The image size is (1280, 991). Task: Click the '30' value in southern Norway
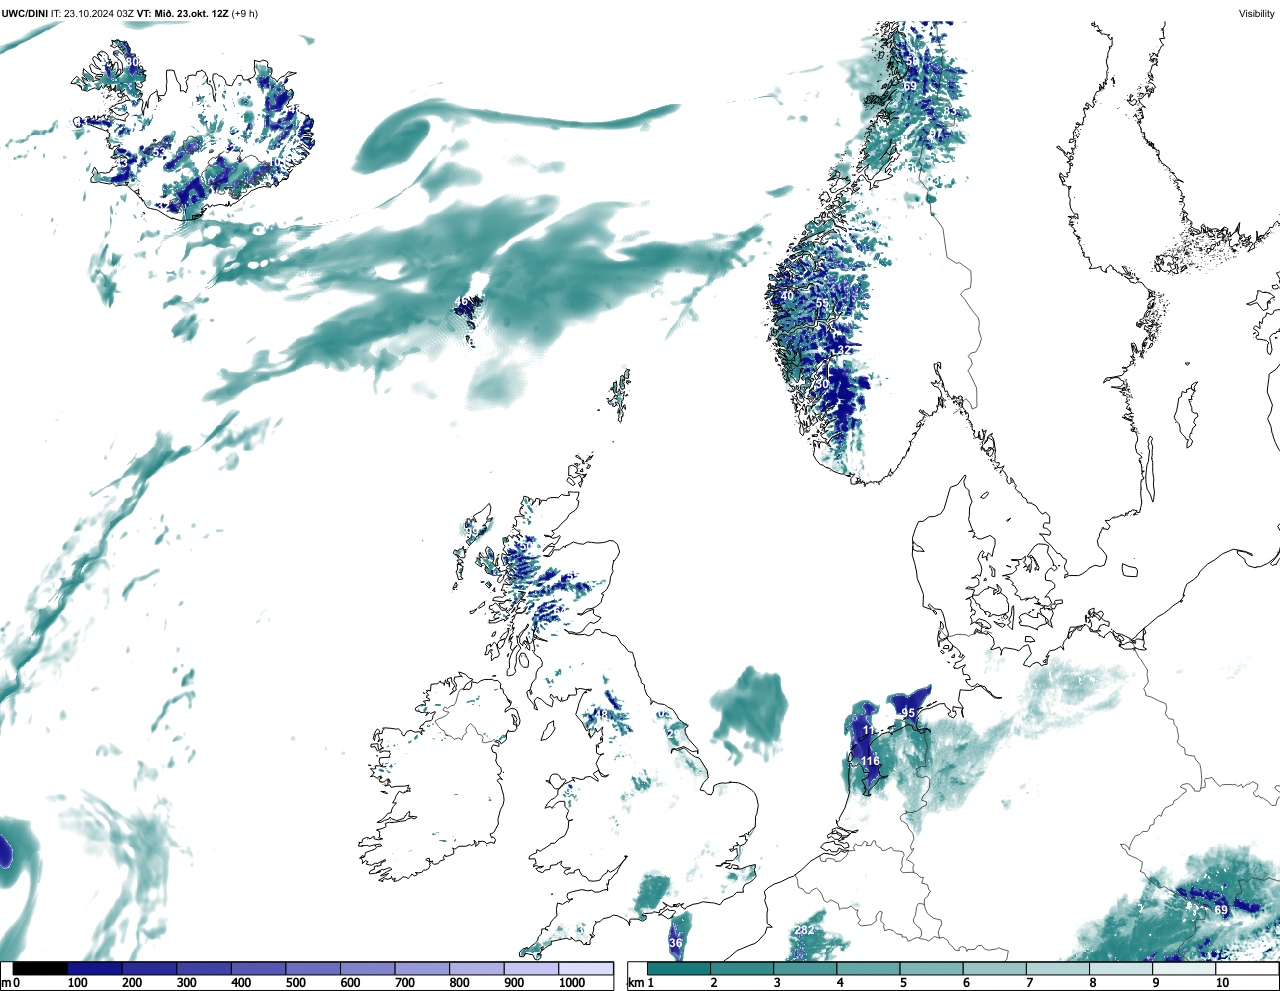coord(822,385)
